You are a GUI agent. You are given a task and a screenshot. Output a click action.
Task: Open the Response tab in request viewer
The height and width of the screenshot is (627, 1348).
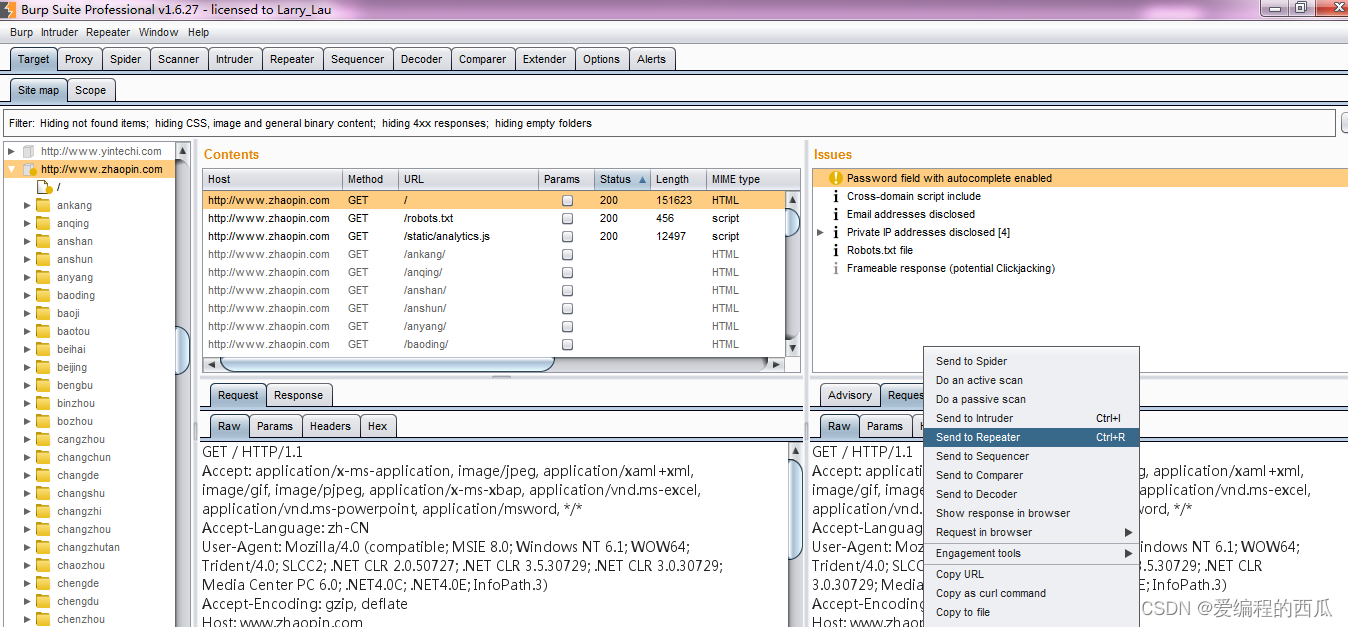point(298,395)
